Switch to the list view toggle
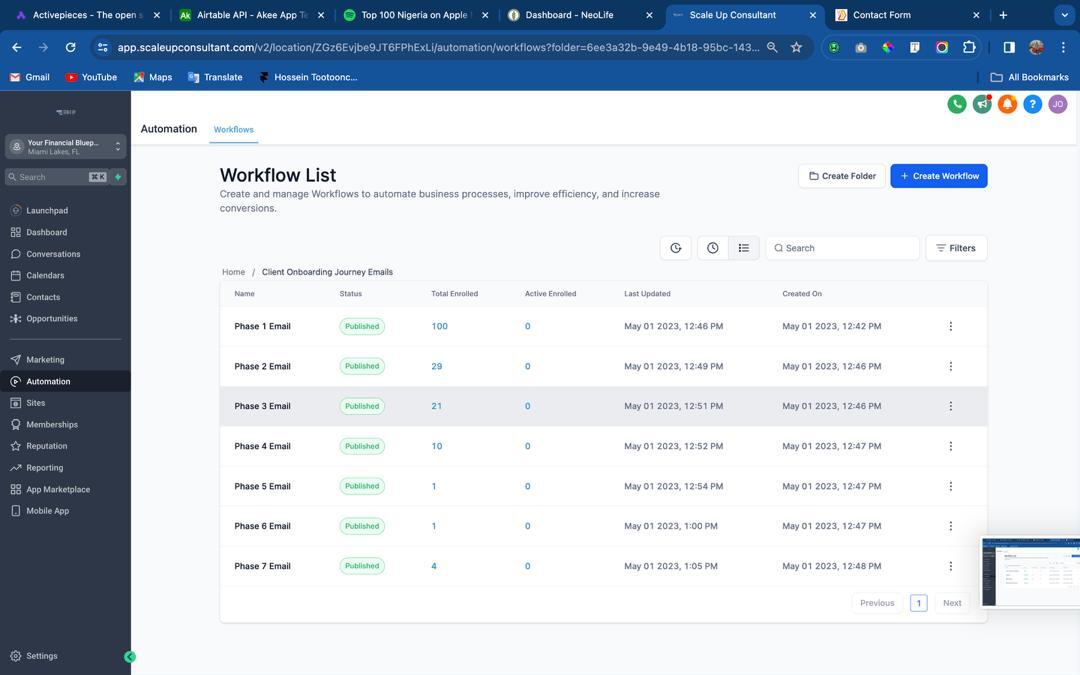The height and width of the screenshot is (675, 1080). 743,248
